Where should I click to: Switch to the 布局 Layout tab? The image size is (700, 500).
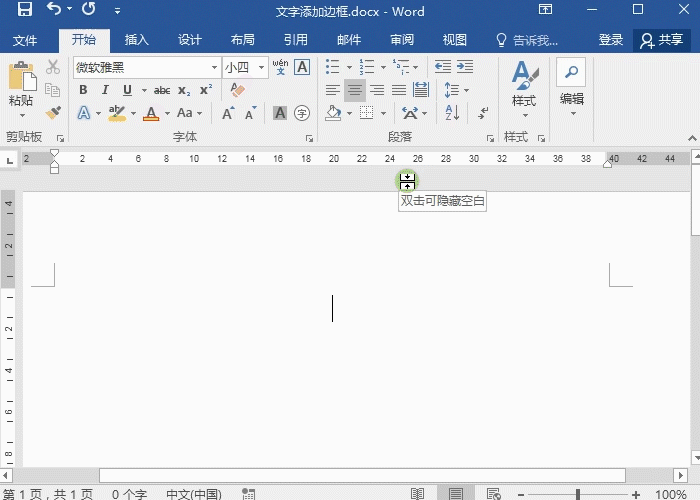(x=243, y=40)
